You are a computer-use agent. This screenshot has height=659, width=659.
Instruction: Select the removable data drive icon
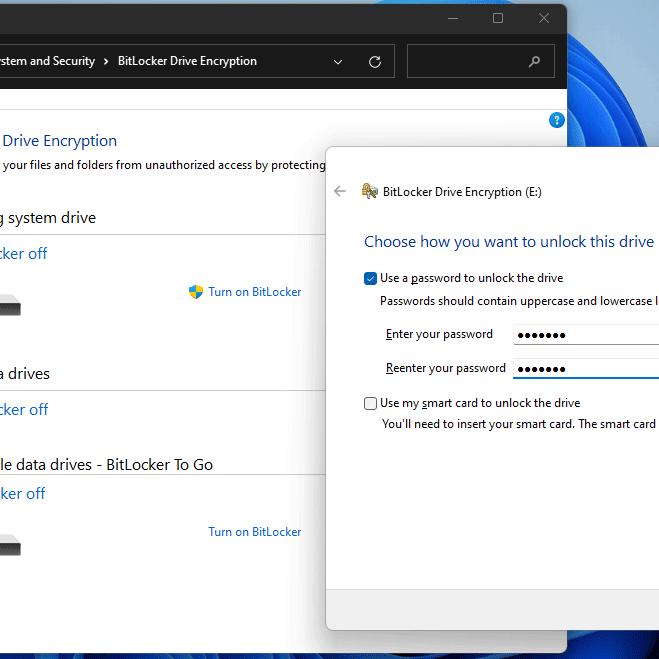coord(10,545)
